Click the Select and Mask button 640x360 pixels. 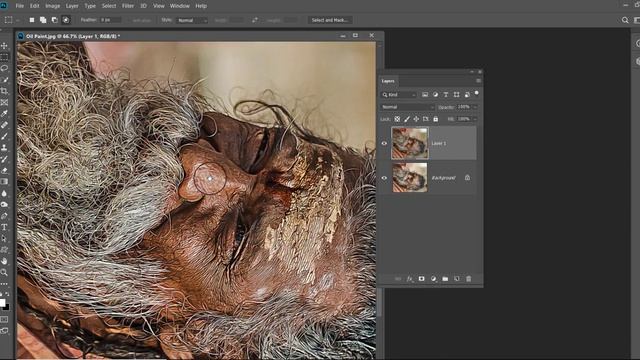pos(330,20)
